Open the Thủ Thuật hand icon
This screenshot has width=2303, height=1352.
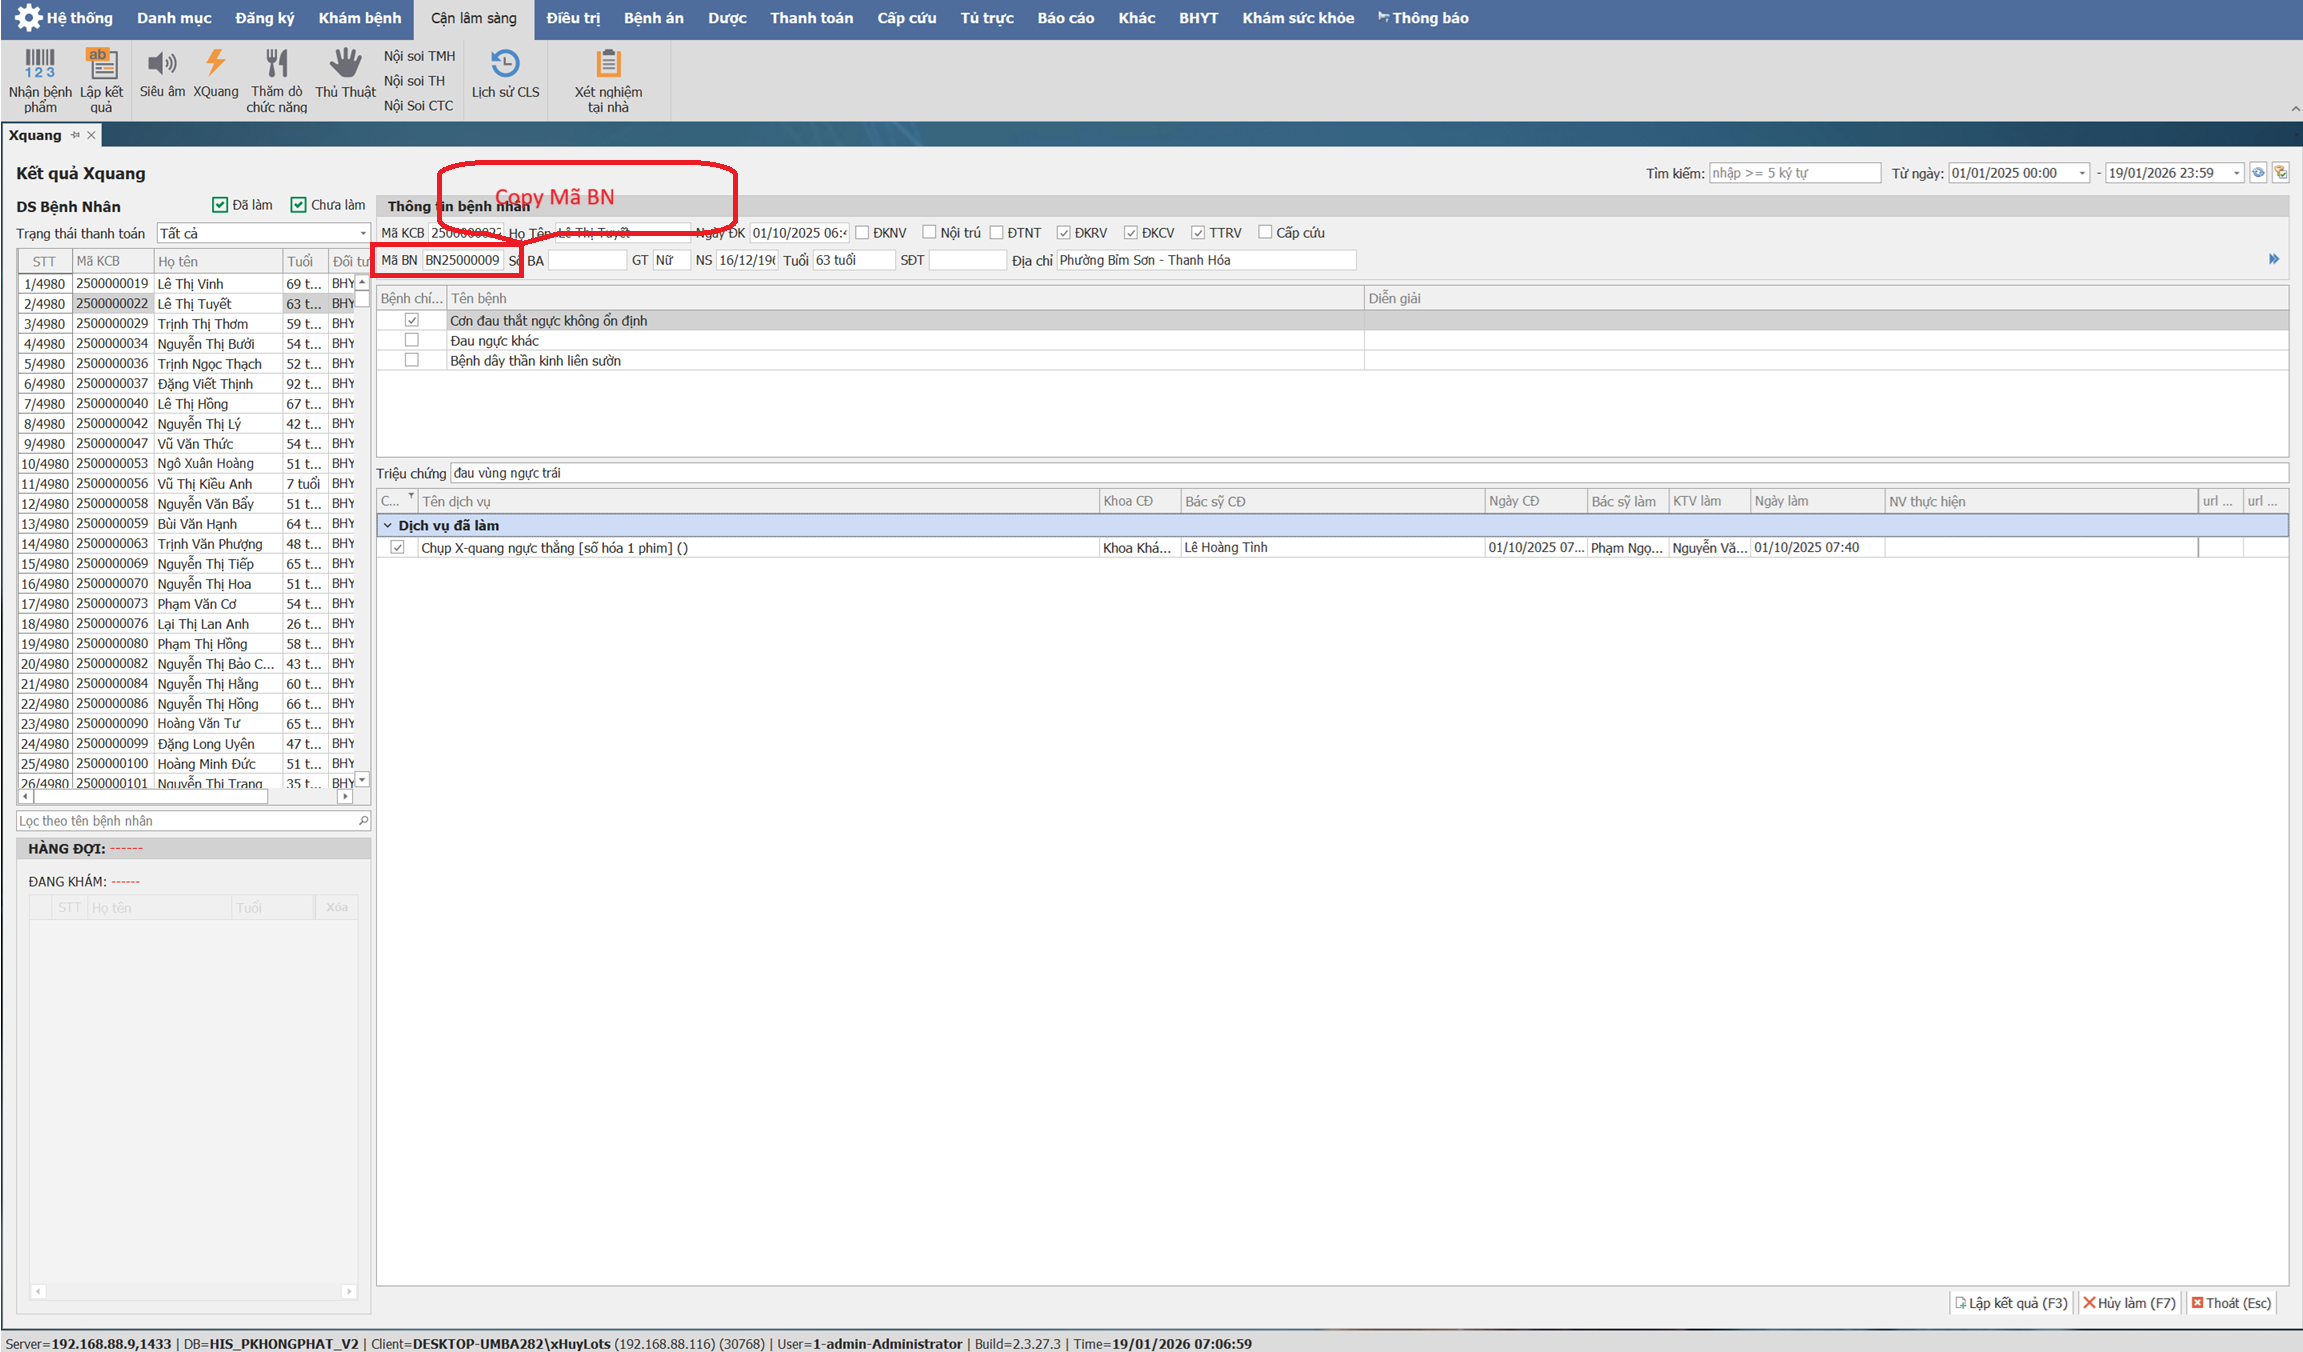point(345,64)
